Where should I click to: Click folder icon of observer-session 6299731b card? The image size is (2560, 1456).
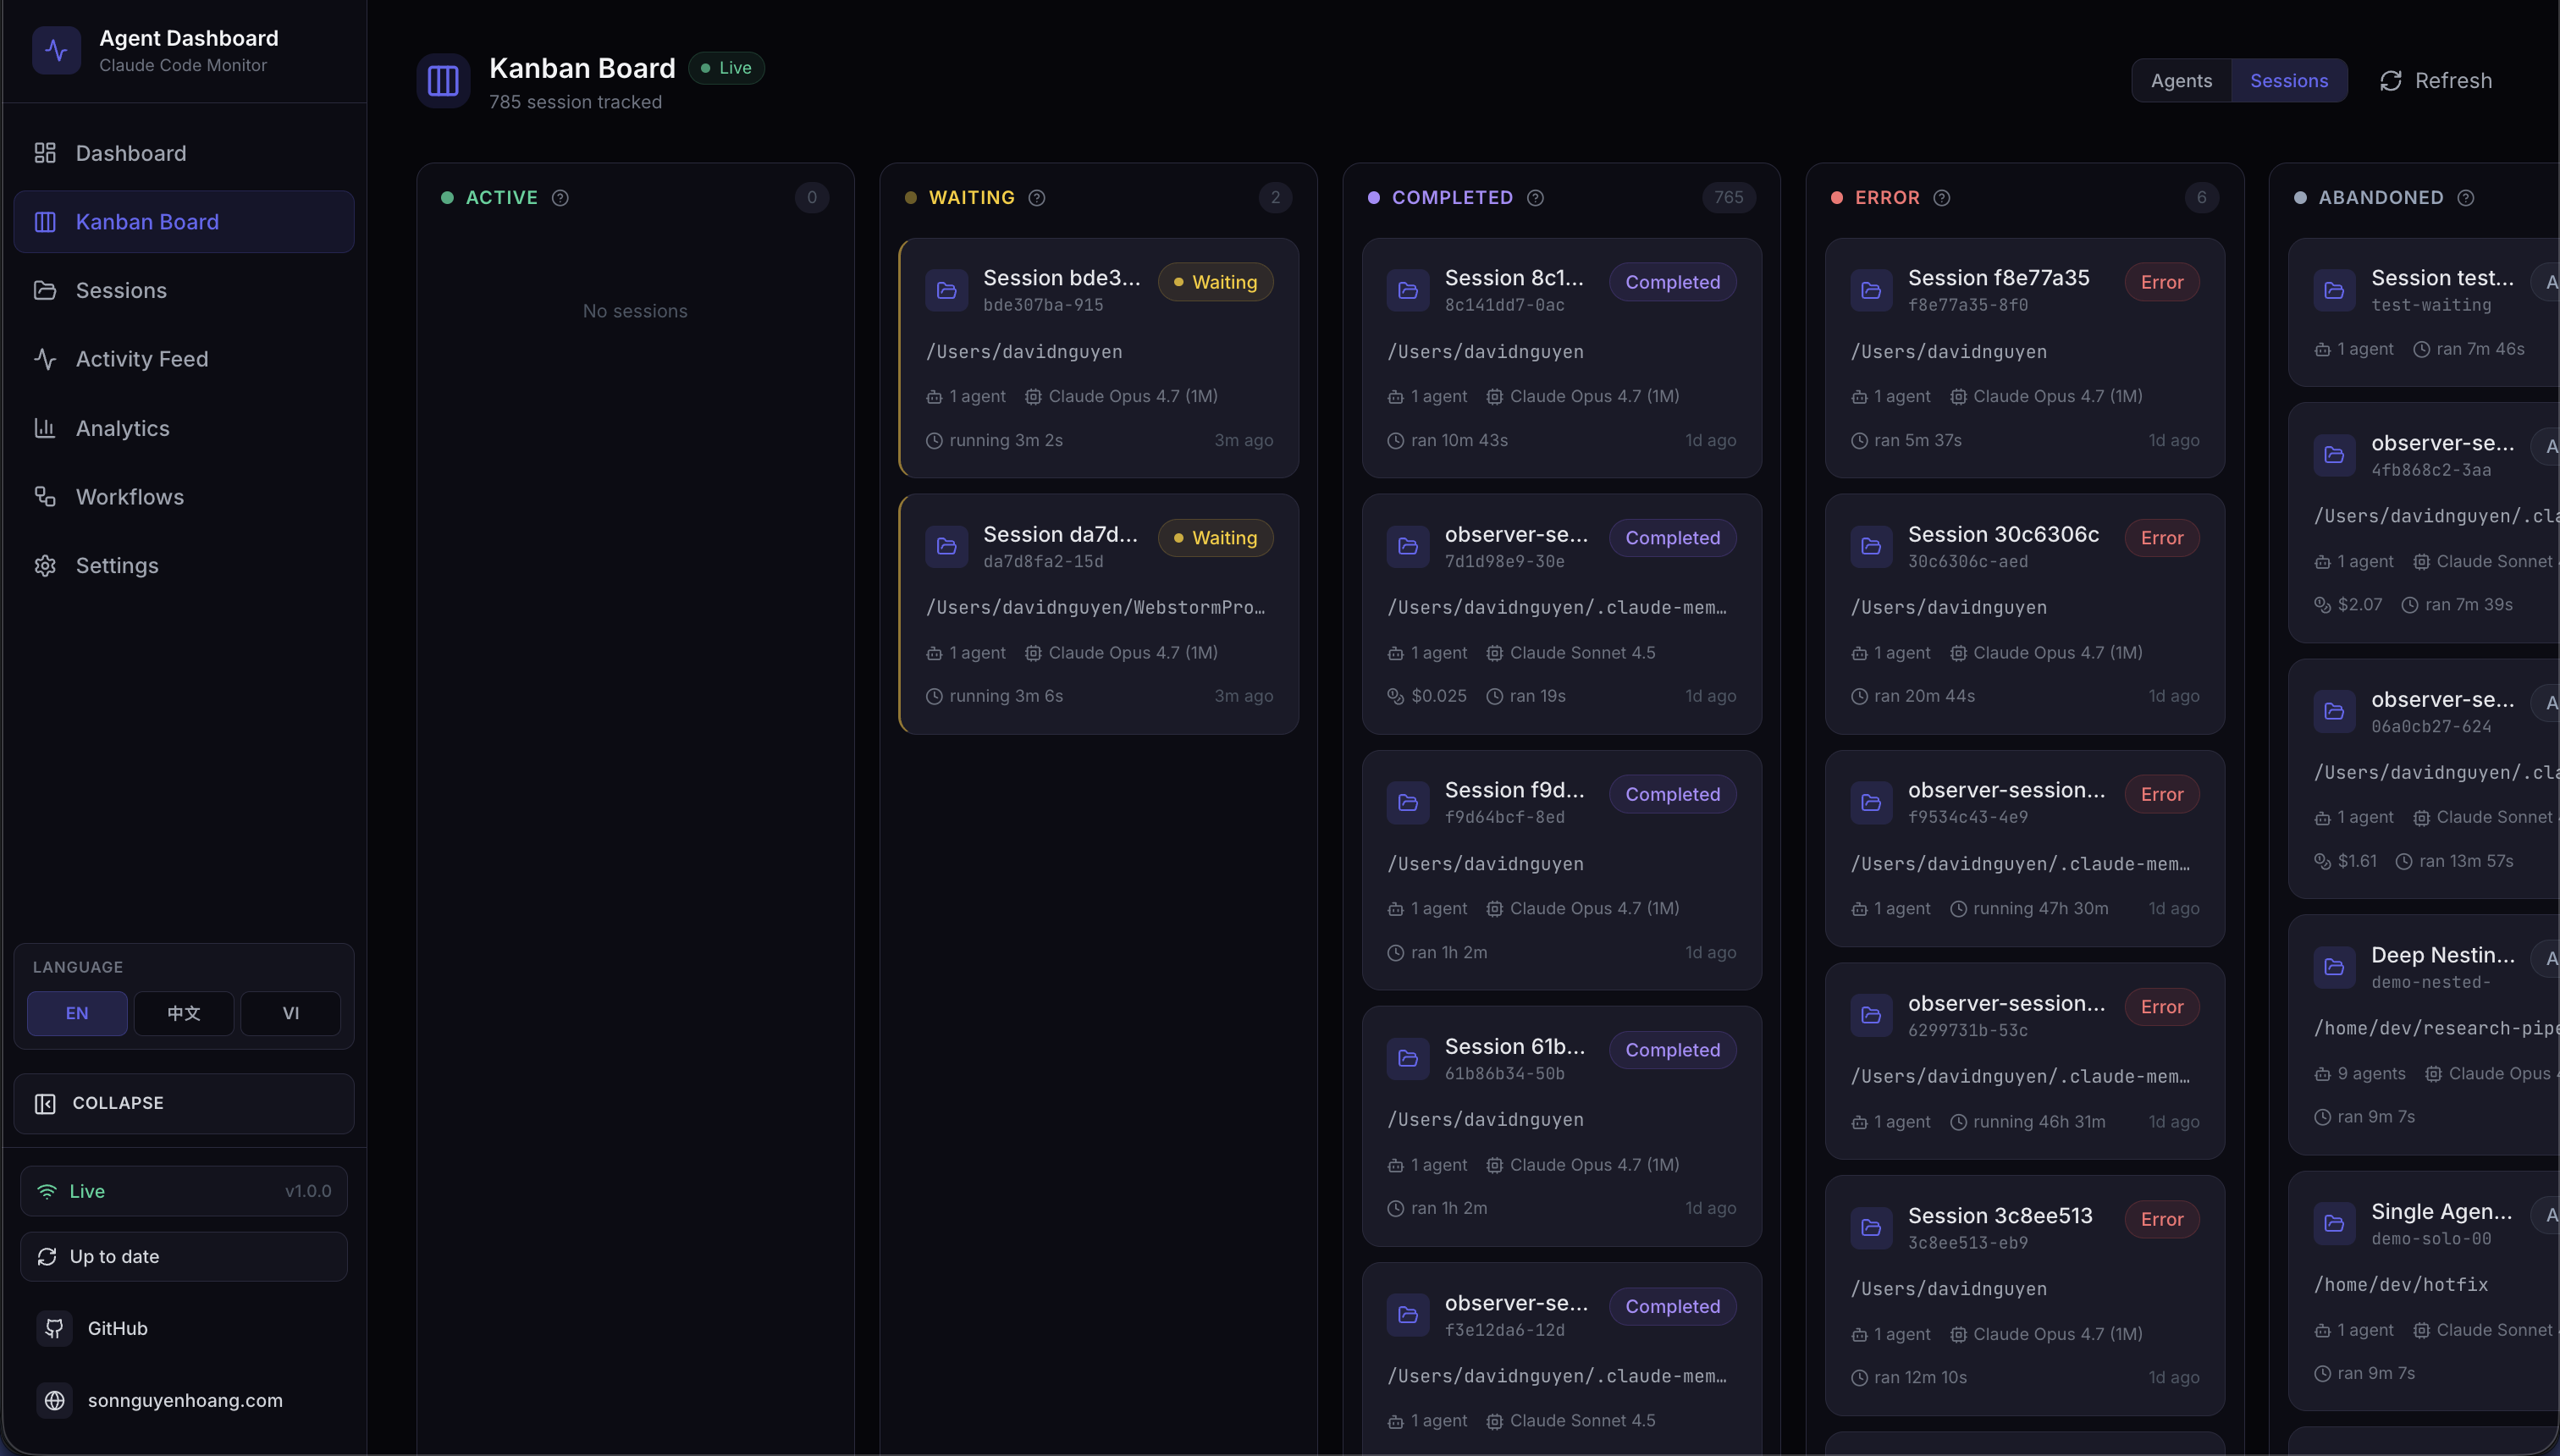coord(1871,1016)
